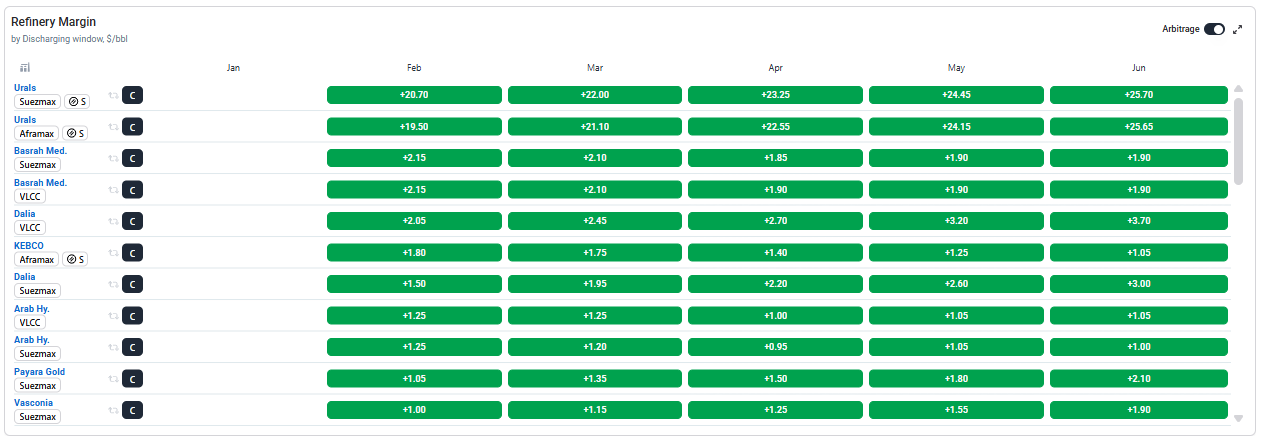Select the +0.95 cell
The height and width of the screenshot is (439, 1261).
(x=775, y=347)
